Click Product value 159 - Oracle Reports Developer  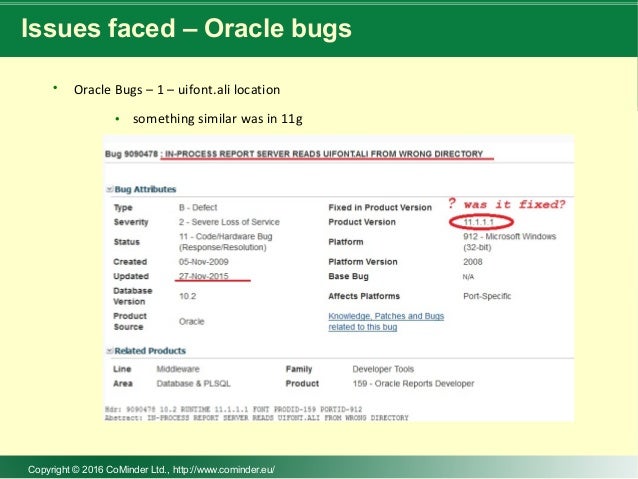pos(413,383)
